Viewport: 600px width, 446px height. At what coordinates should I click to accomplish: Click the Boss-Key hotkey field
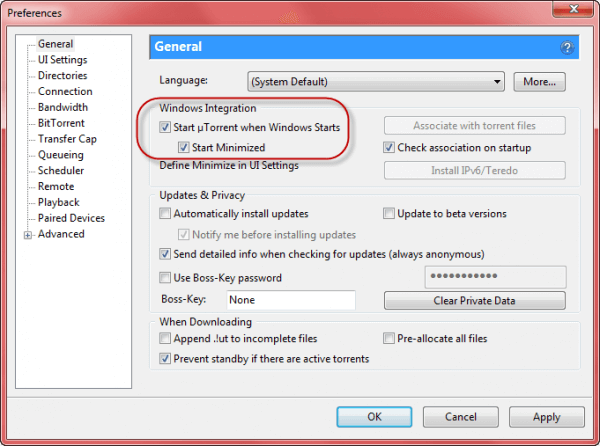point(291,300)
